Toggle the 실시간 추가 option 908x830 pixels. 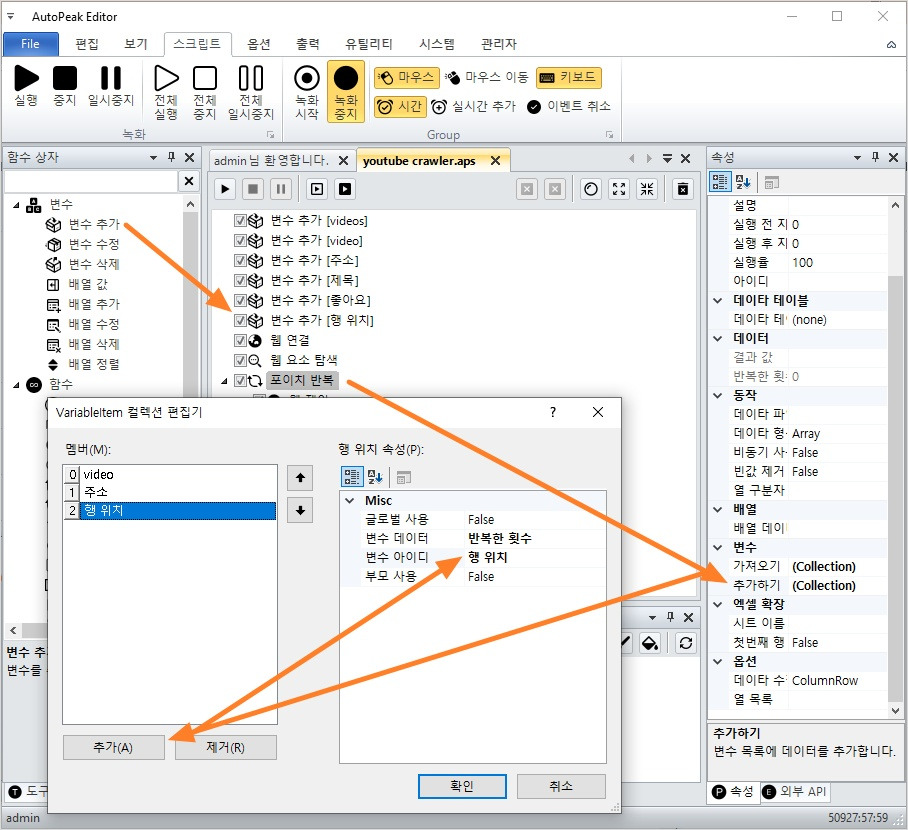pos(473,107)
